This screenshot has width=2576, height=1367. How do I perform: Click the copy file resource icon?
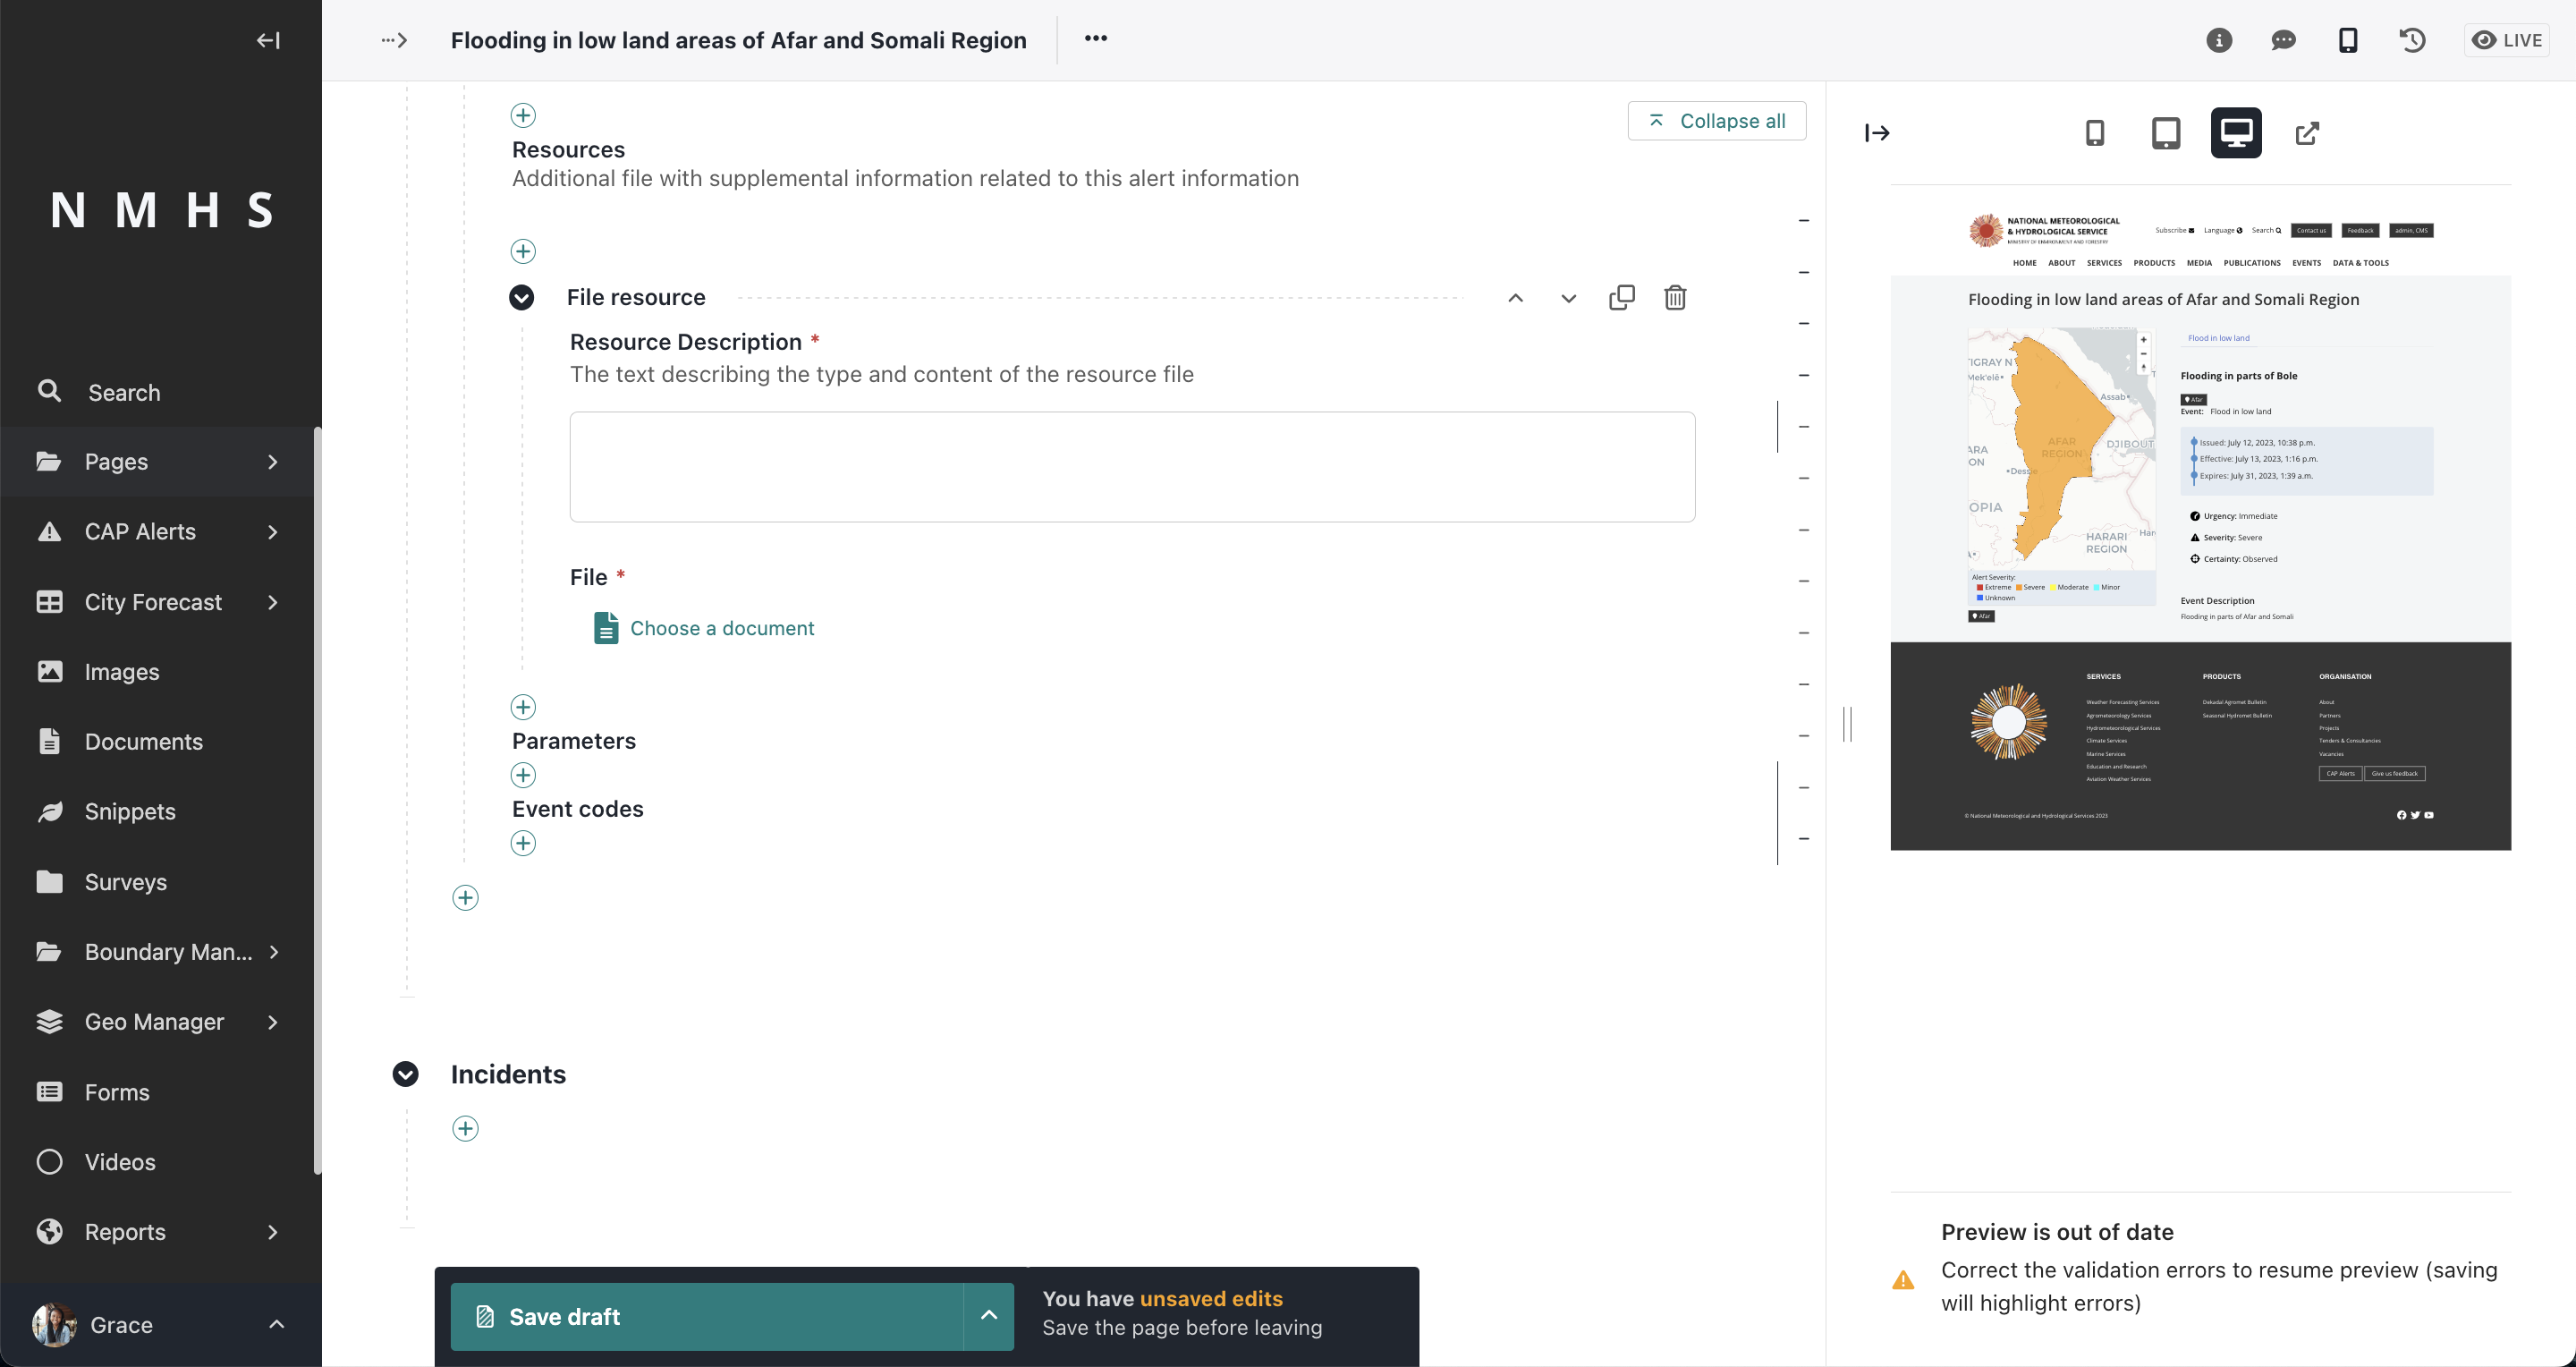coord(1620,298)
